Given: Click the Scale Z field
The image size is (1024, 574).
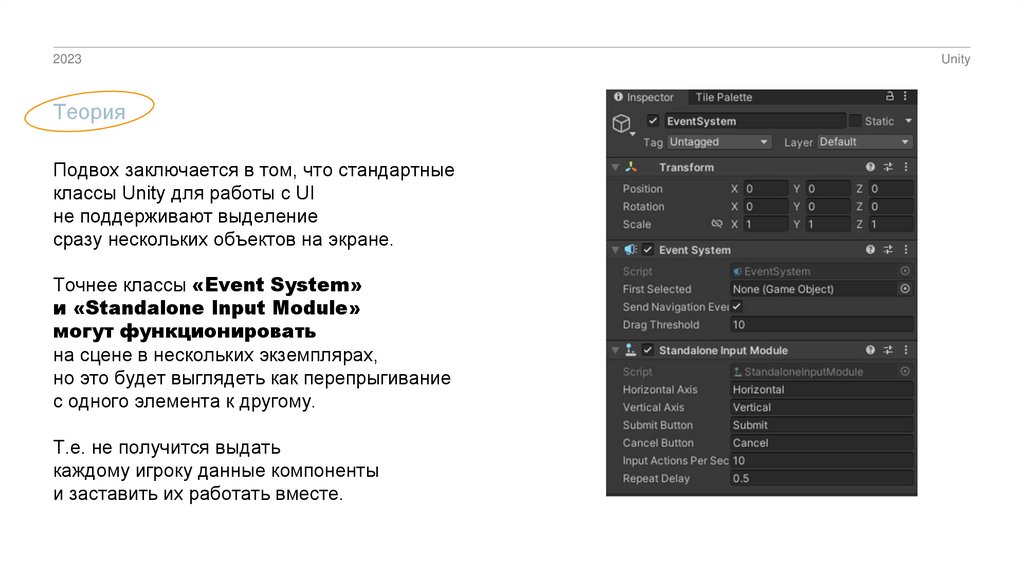Looking at the screenshot, I should [890, 224].
